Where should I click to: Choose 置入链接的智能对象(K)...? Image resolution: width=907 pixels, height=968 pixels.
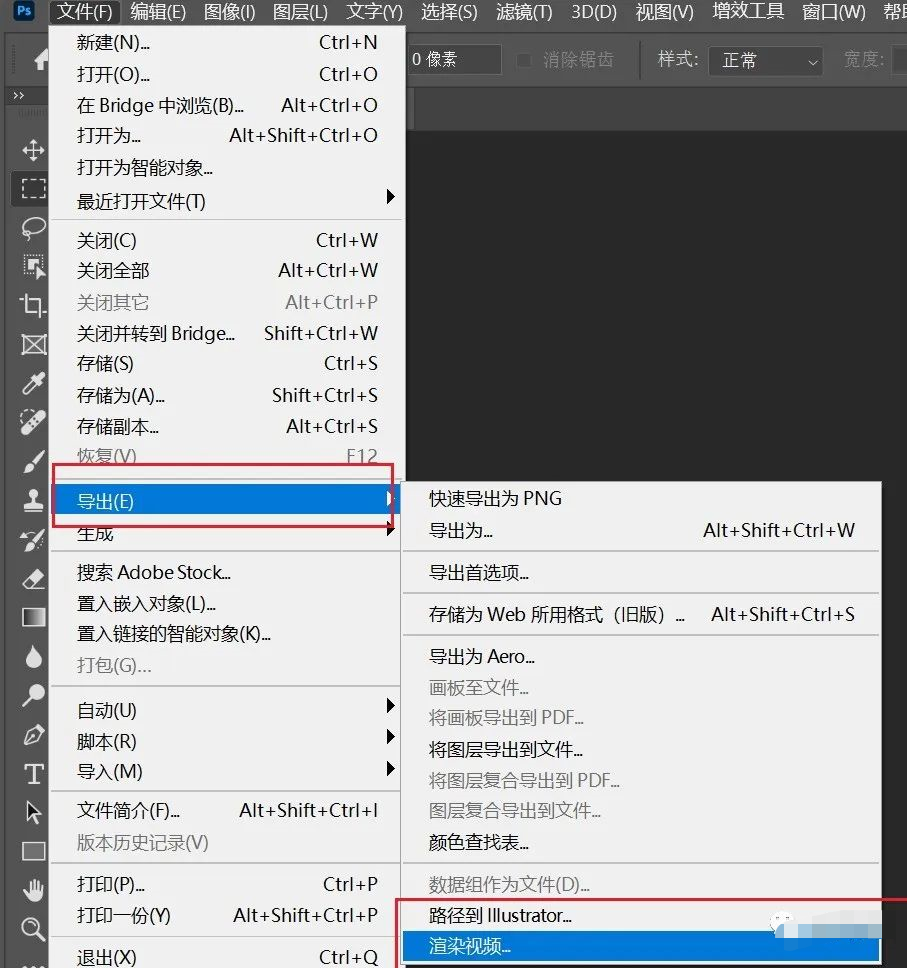pyautogui.click(x=226, y=633)
